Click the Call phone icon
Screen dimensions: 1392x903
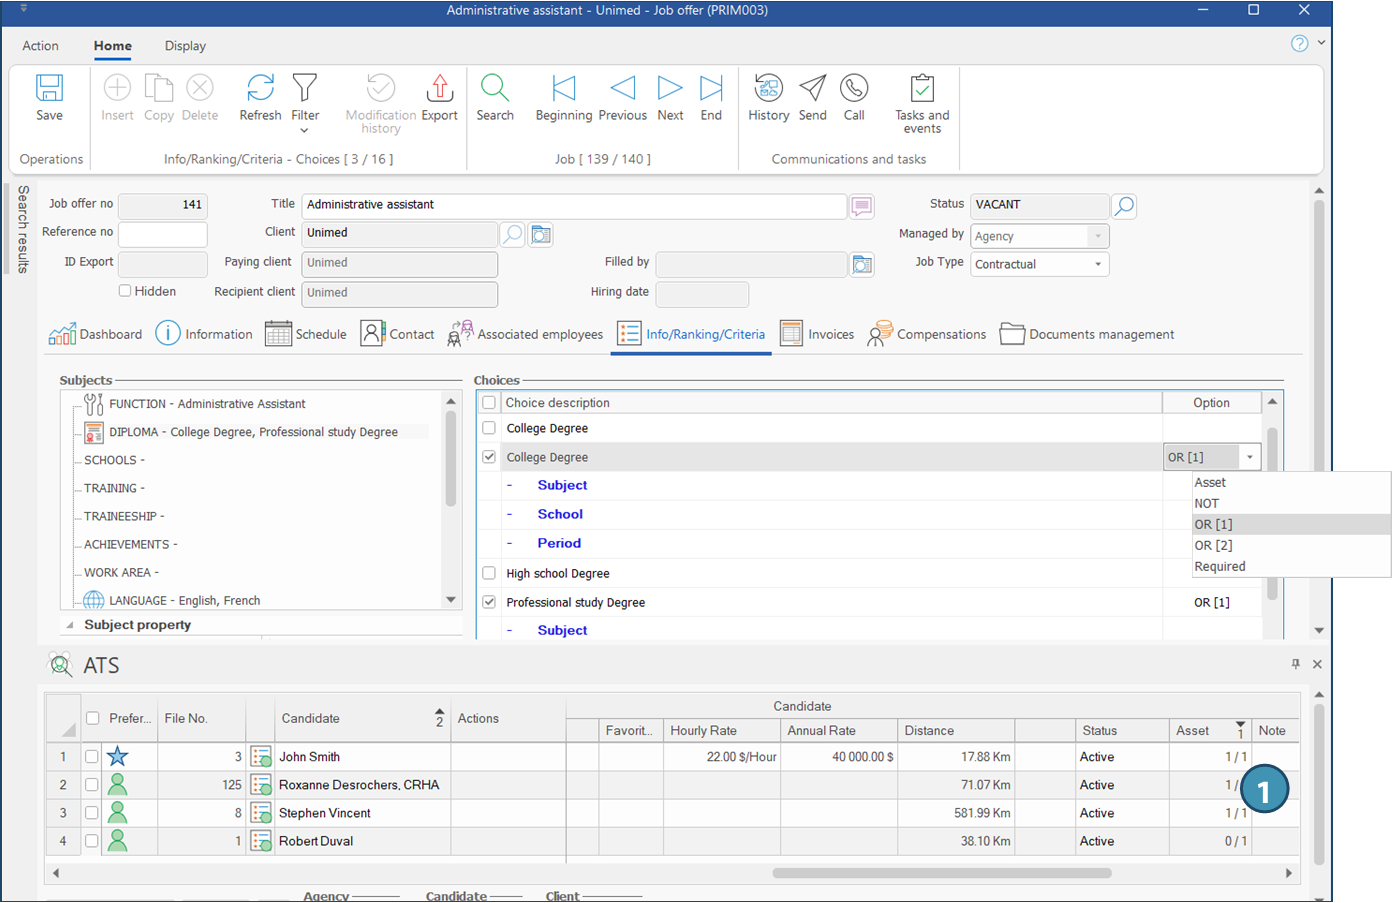853,89
